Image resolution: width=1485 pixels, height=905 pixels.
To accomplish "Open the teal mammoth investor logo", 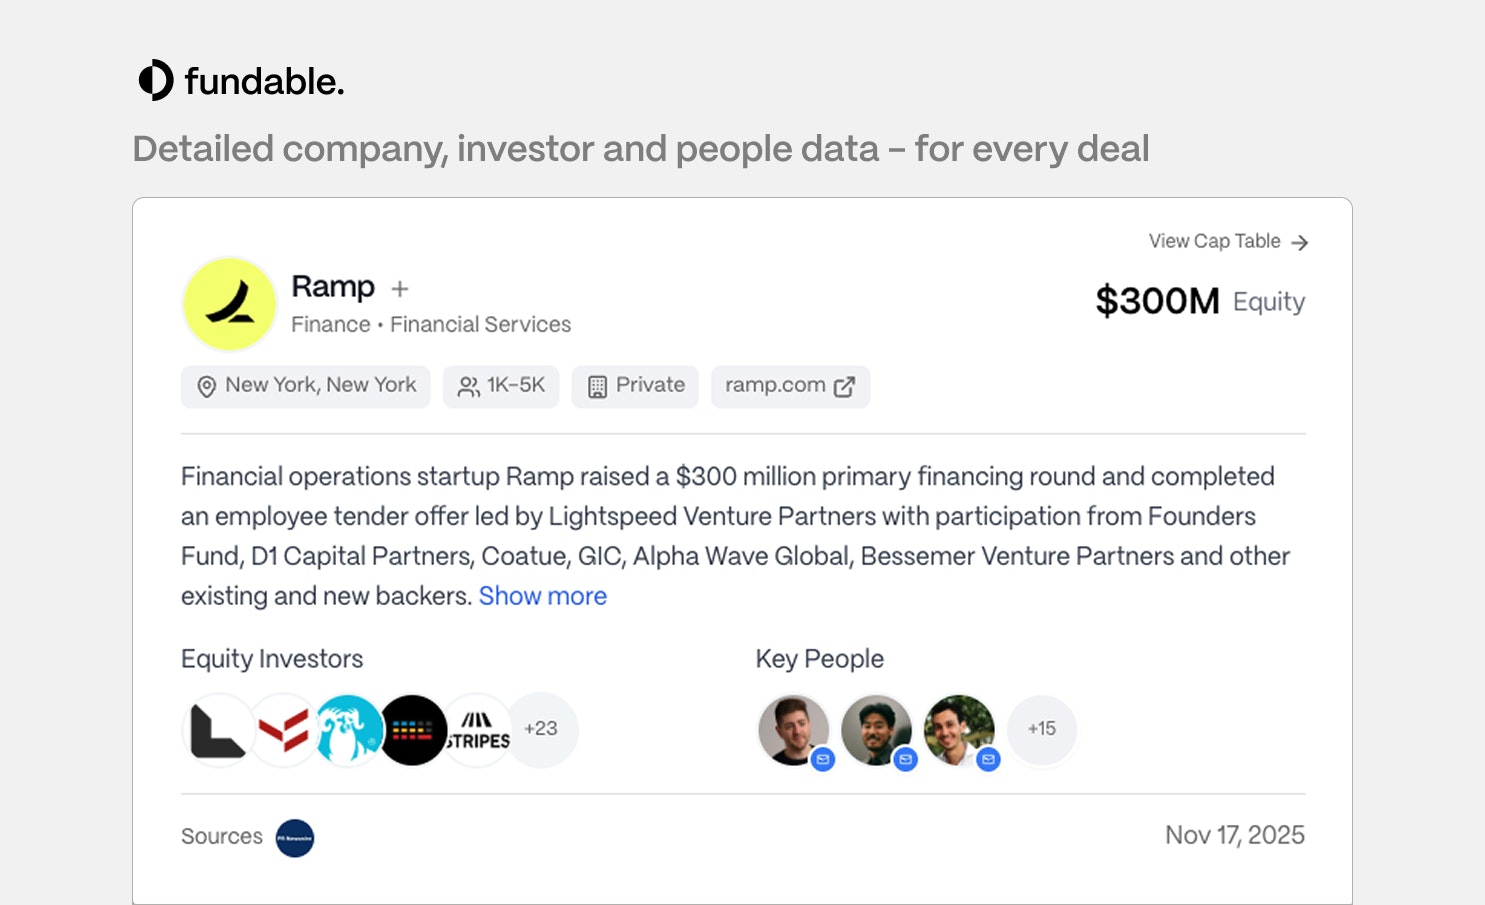I will coord(348,730).
